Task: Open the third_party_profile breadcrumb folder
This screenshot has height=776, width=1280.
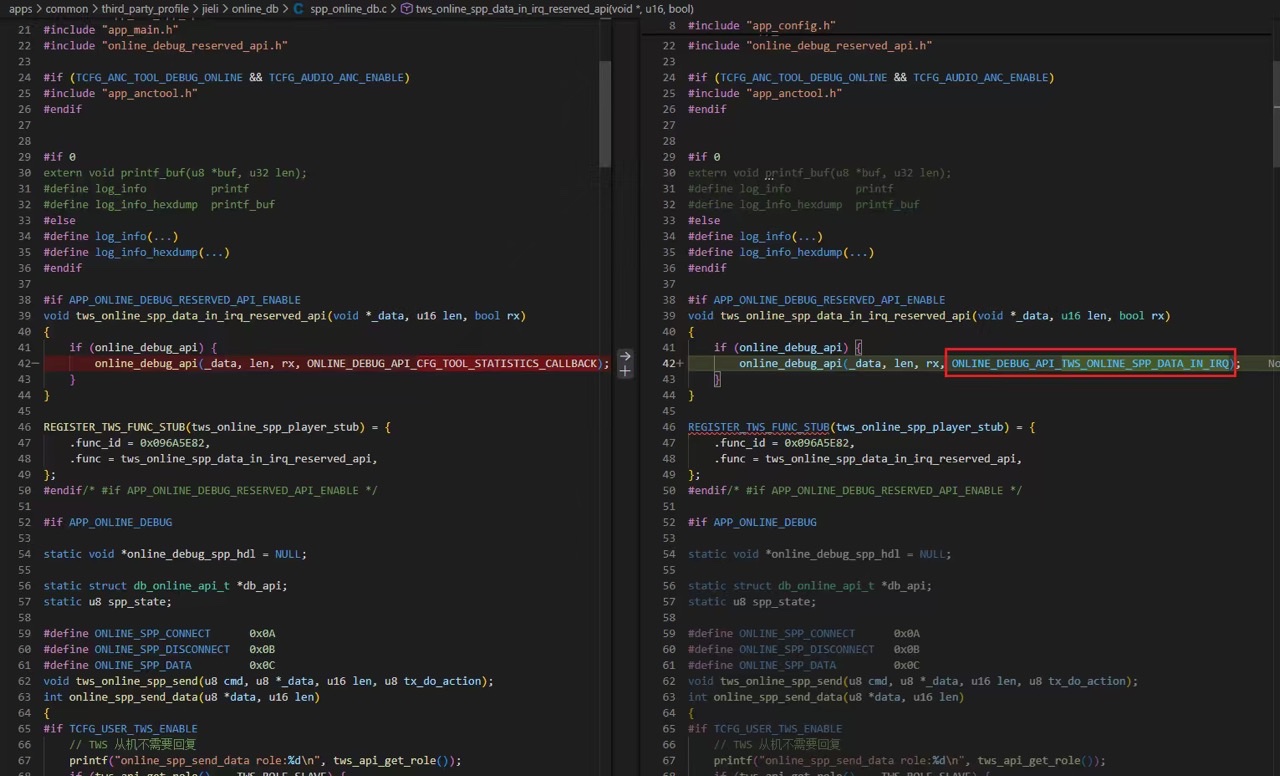Action: (144, 8)
